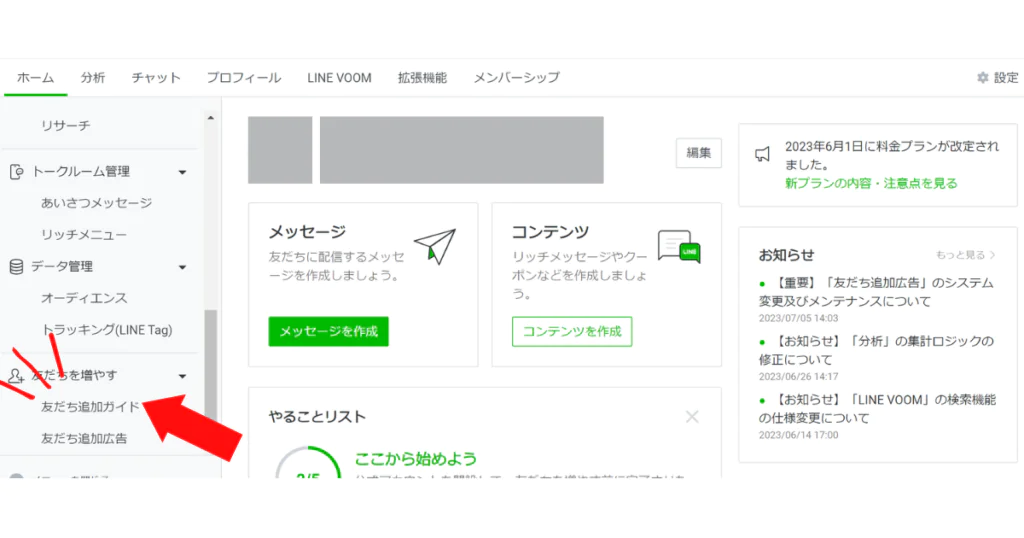Click the settings gear icon
The width and height of the screenshot is (1024, 538).
[x=983, y=78]
